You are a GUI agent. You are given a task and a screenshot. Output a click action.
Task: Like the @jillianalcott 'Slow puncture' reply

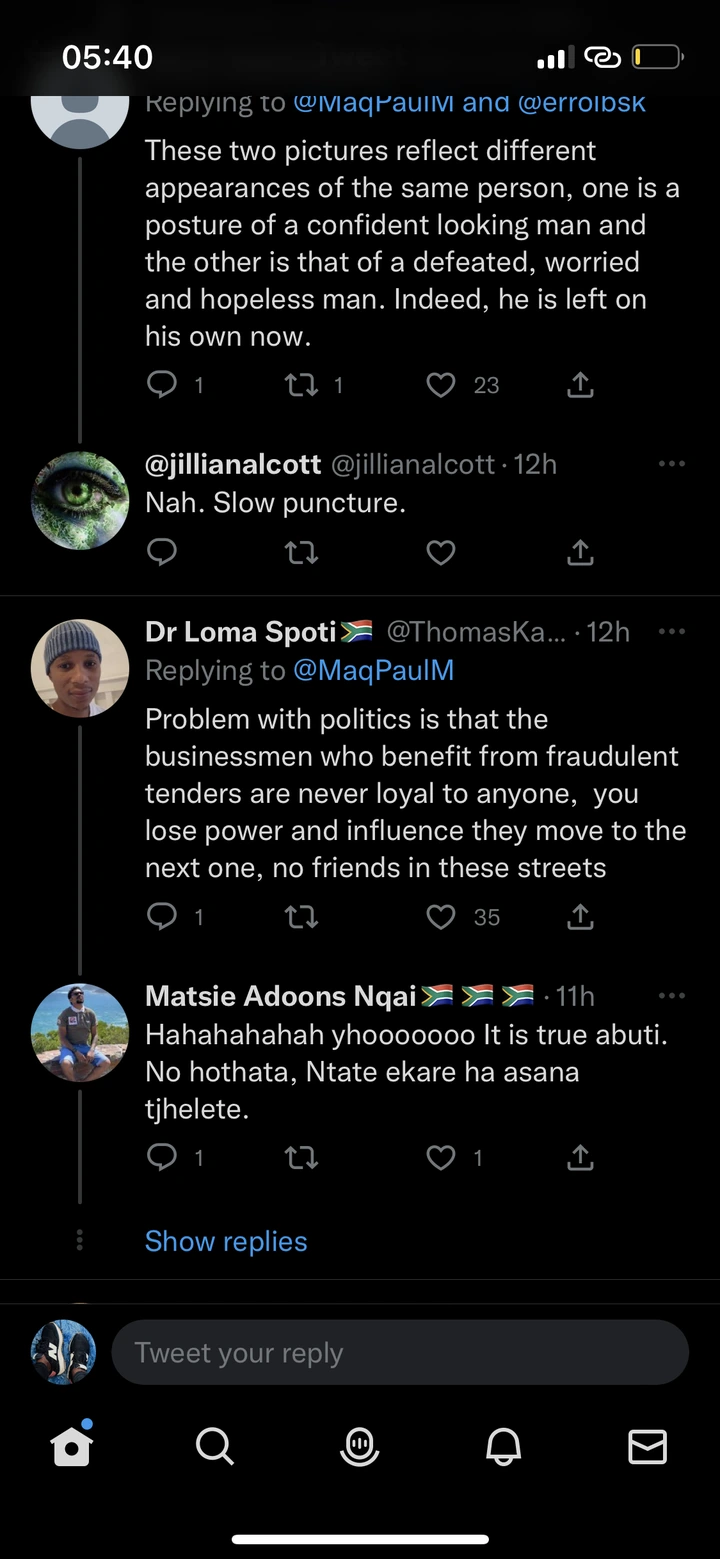tap(441, 552)
